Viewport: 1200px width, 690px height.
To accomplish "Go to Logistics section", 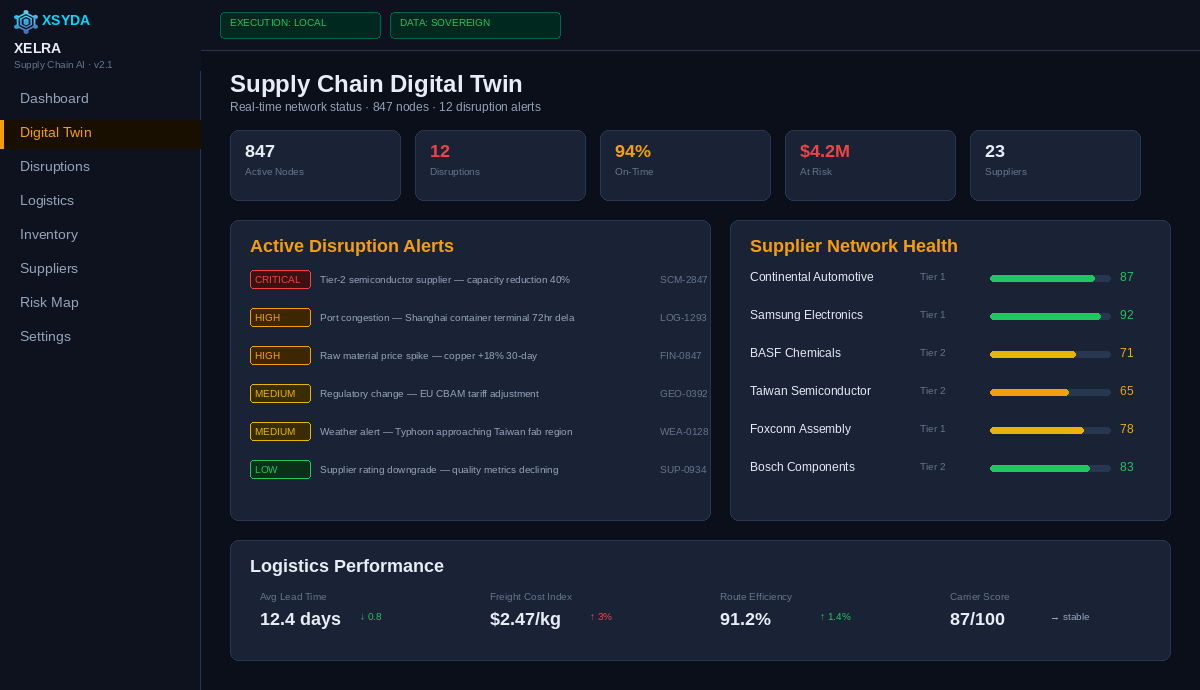I will pos(47,201).
